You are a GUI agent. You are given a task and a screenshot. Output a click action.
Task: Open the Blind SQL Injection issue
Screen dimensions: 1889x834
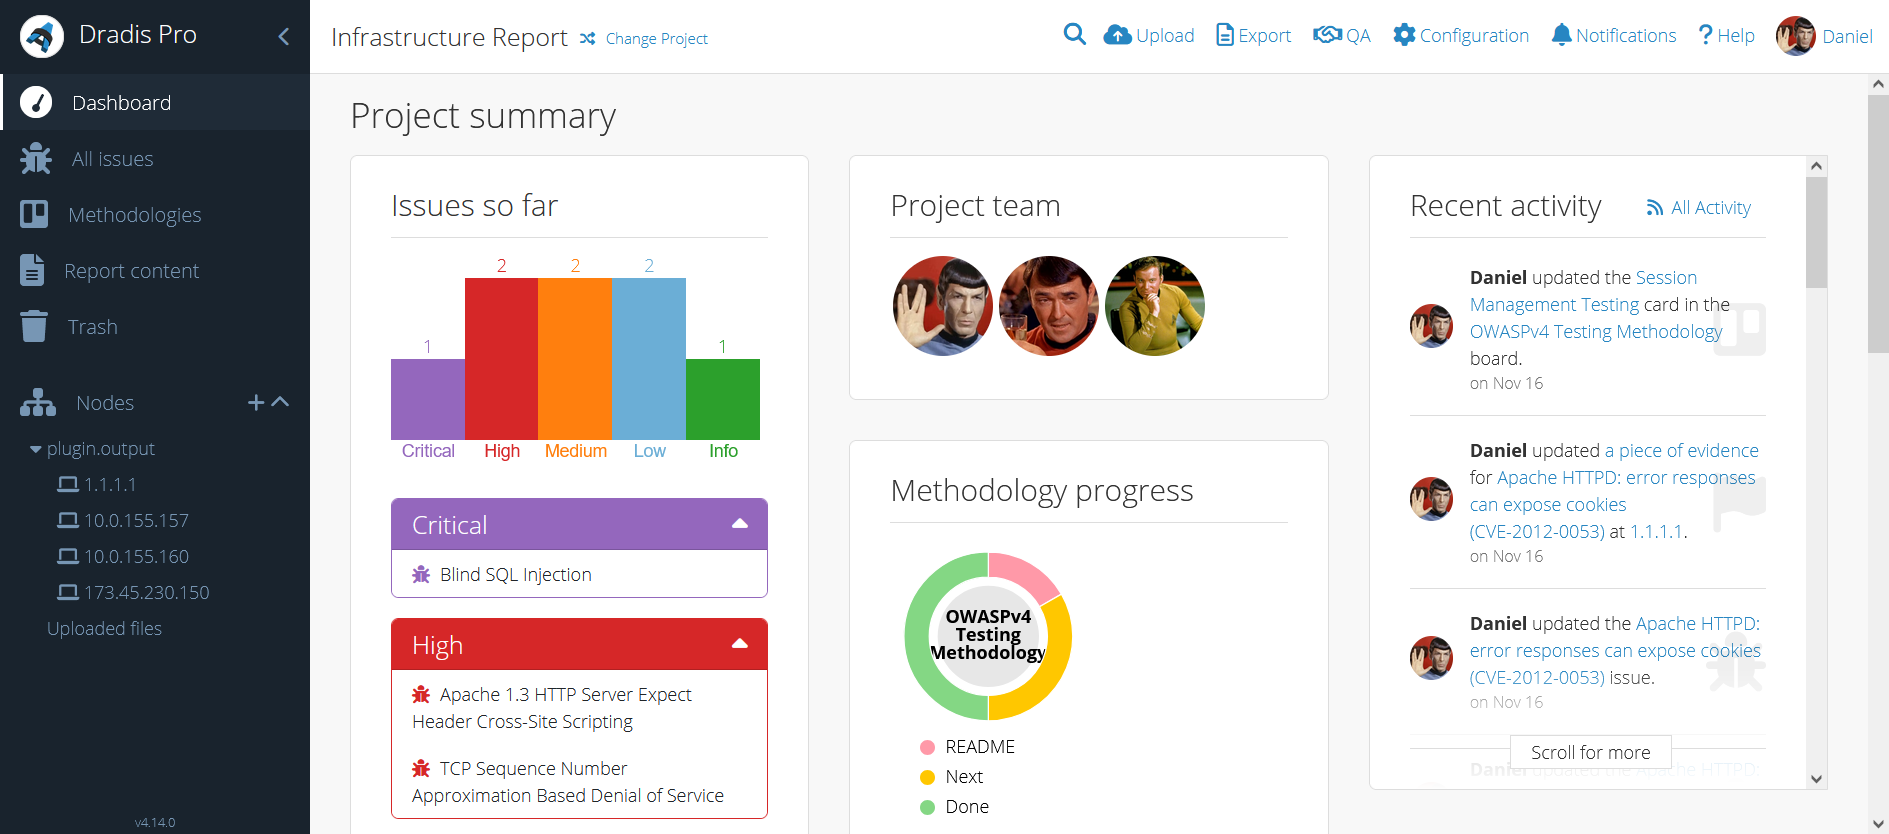coord(516,574)
